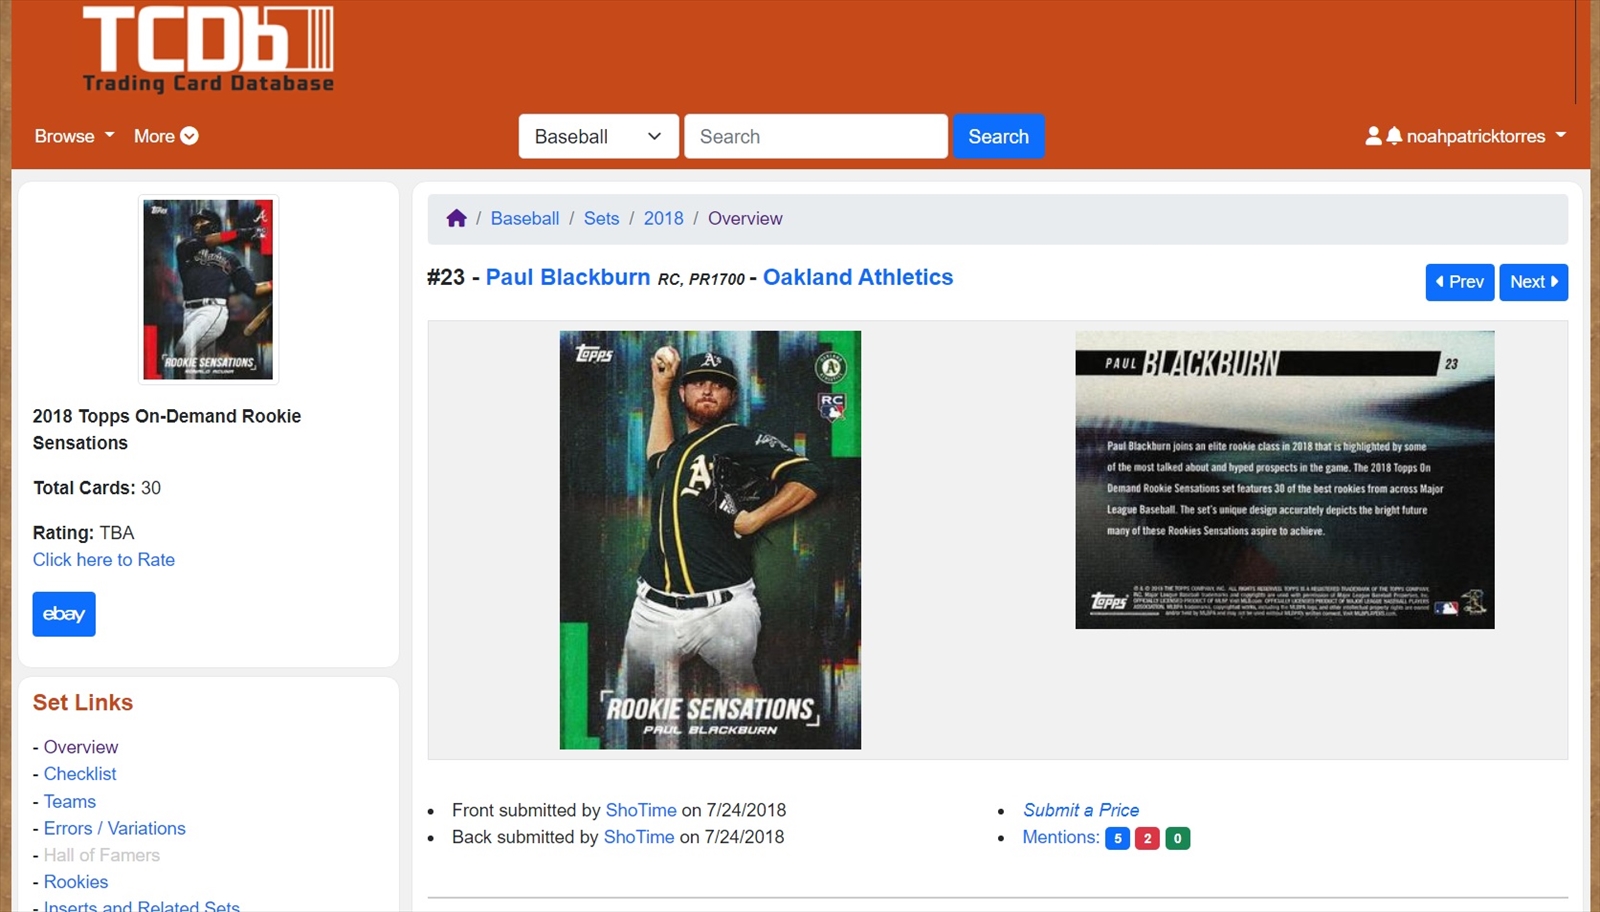
Task: Open the 2018 breadcrumb link
Action: [x=663, y=218]
